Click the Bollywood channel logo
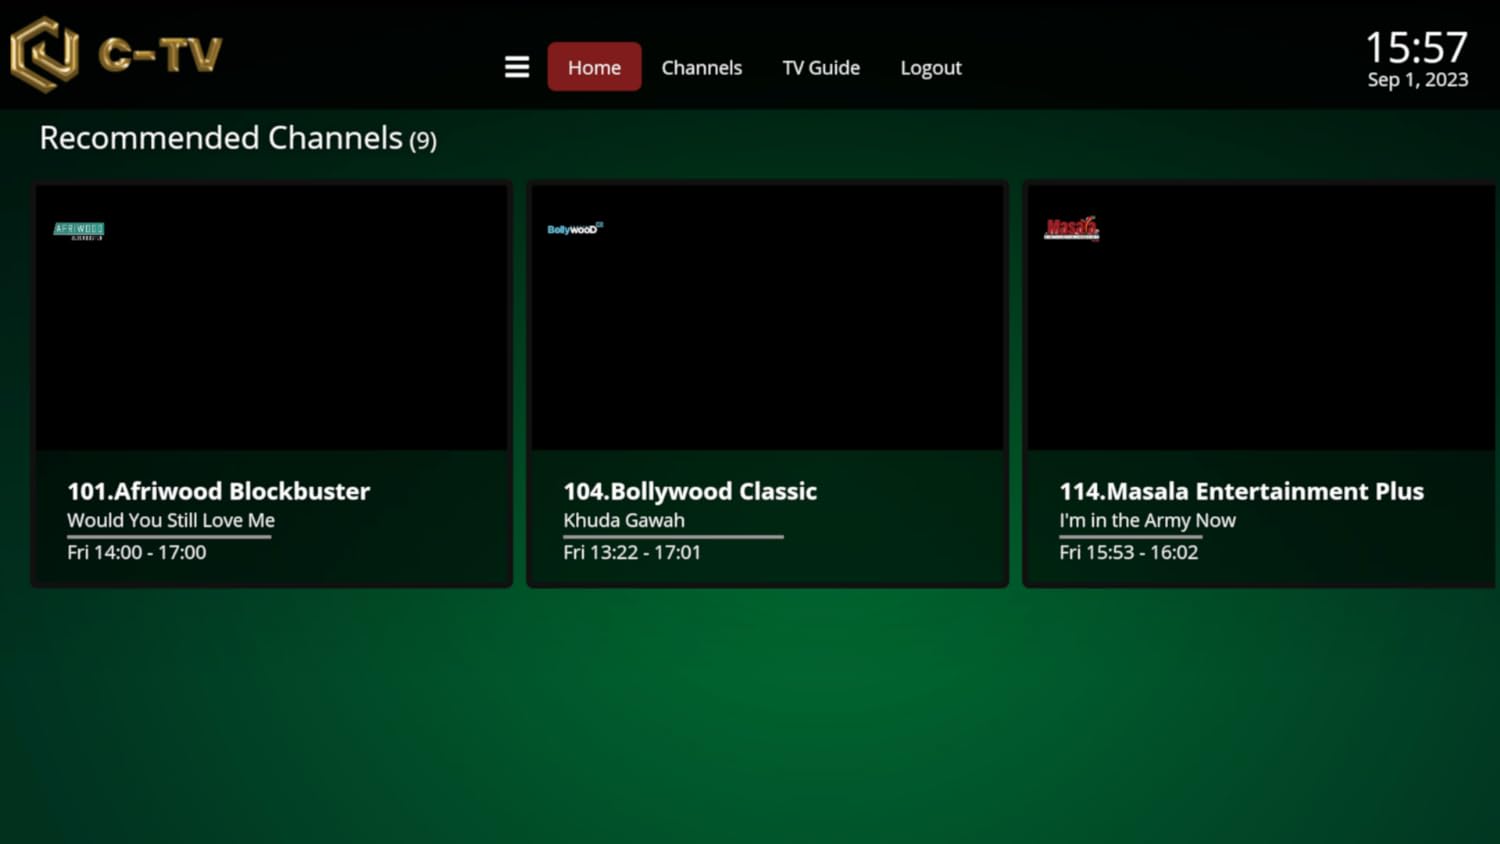Image resolution: width=1500 pixels, height=844 pixels. [x=575, y=229]
